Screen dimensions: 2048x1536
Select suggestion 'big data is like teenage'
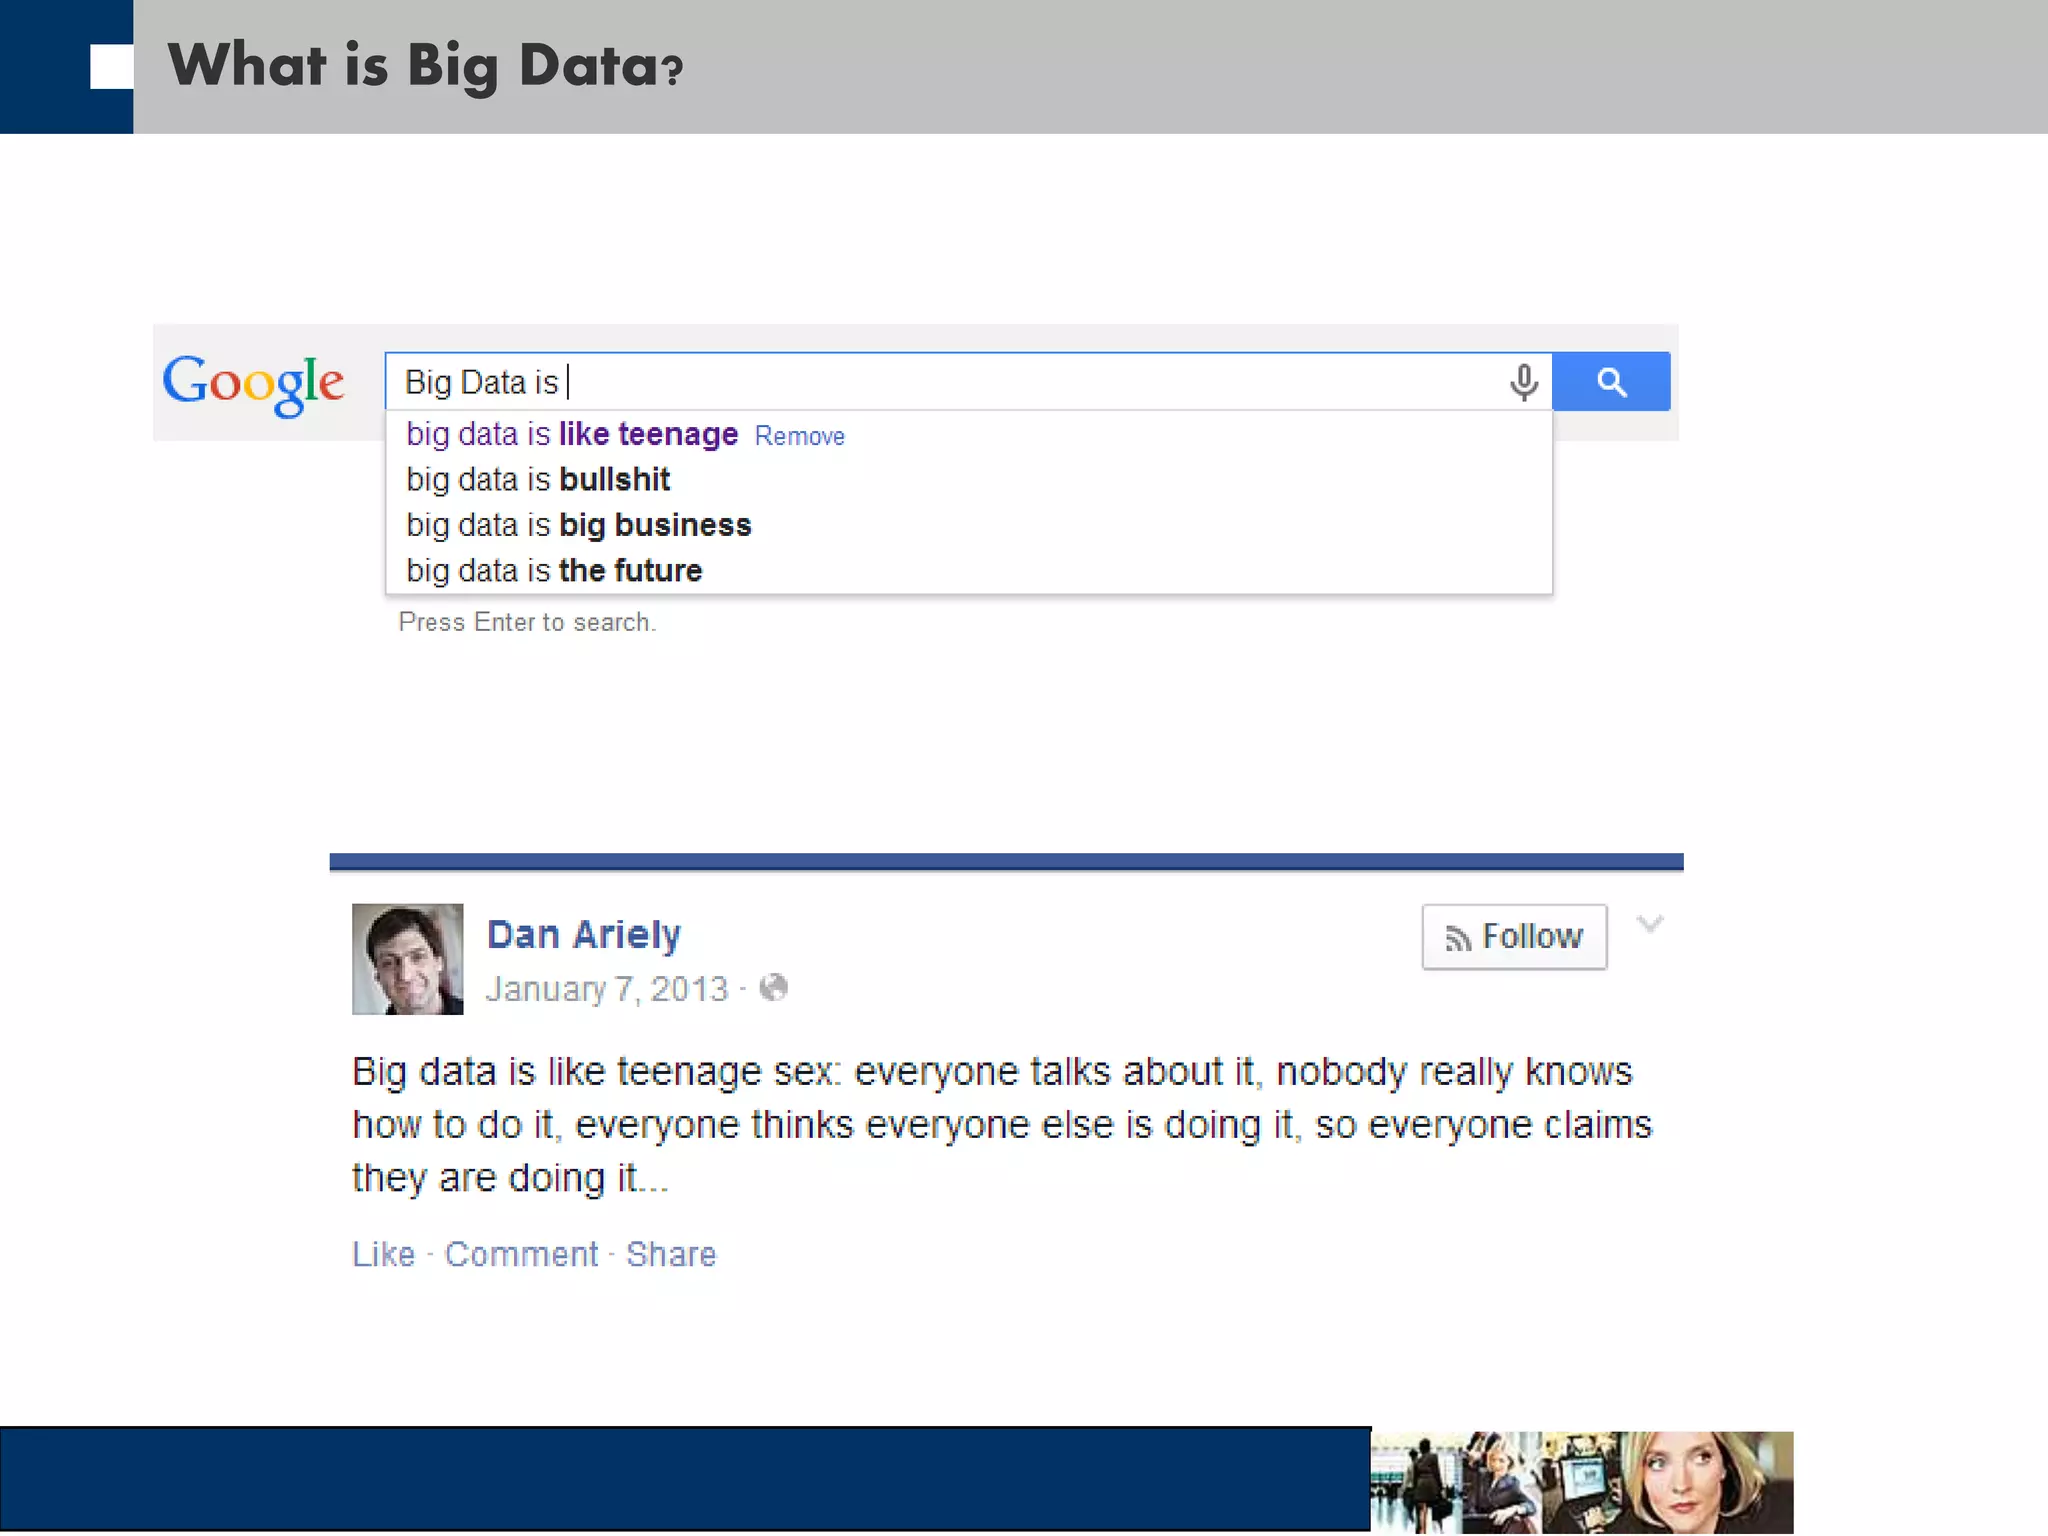point(572,434)
